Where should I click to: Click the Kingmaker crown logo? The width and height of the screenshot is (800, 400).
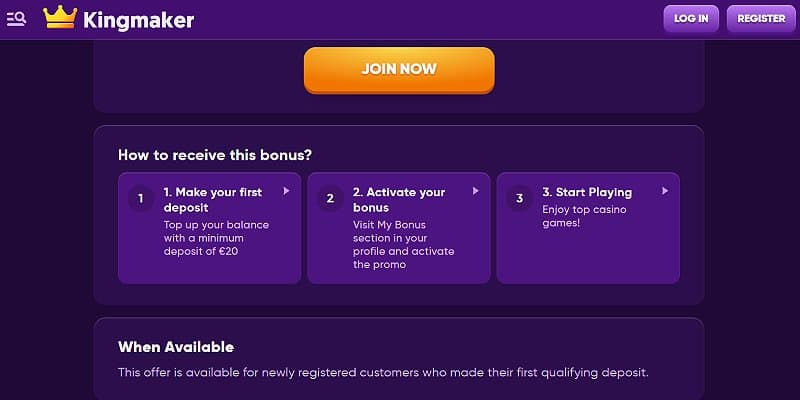pyautogui.click(x=60, y=18)
